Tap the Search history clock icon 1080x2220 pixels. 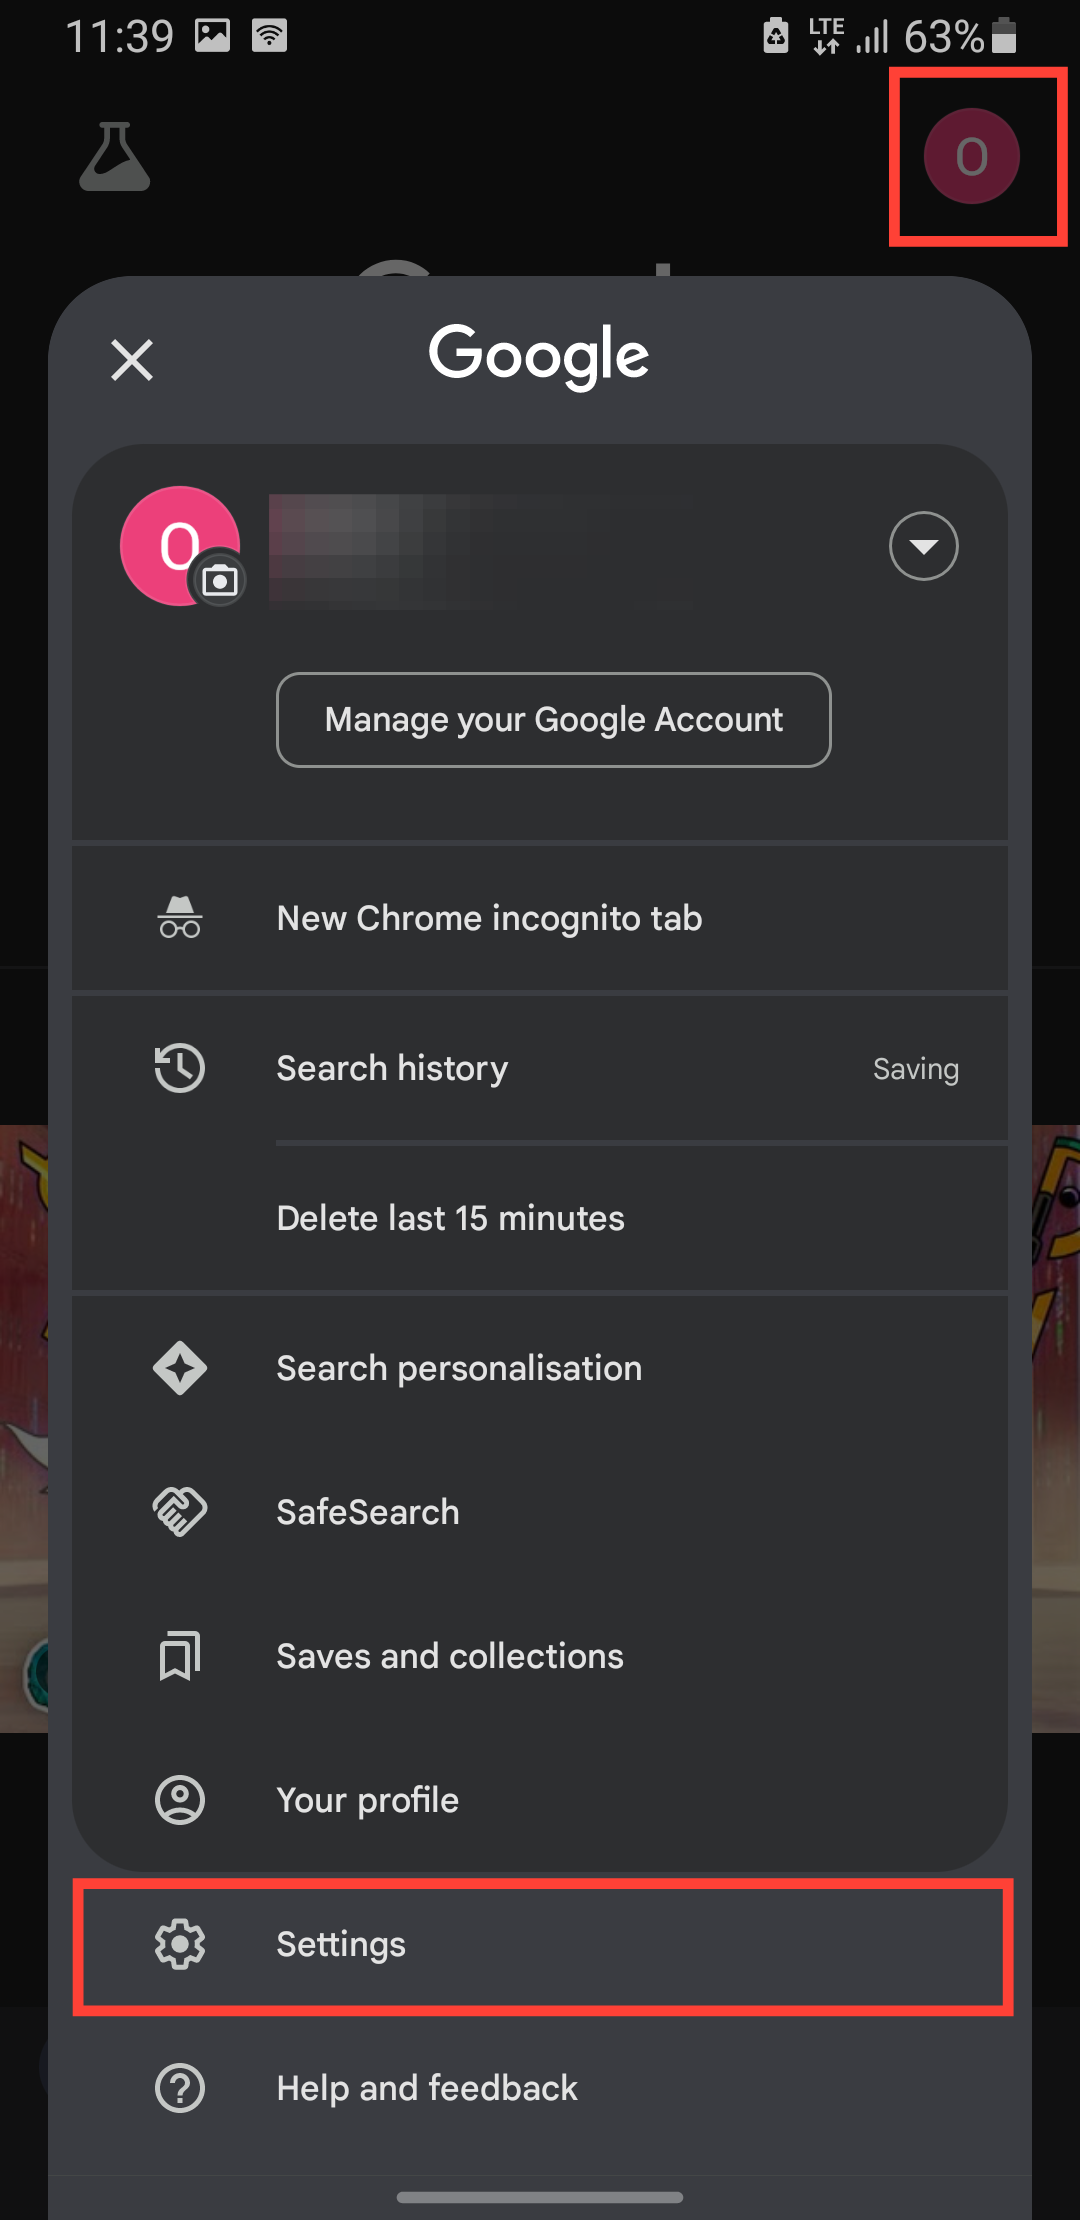tap(180, 1068)
